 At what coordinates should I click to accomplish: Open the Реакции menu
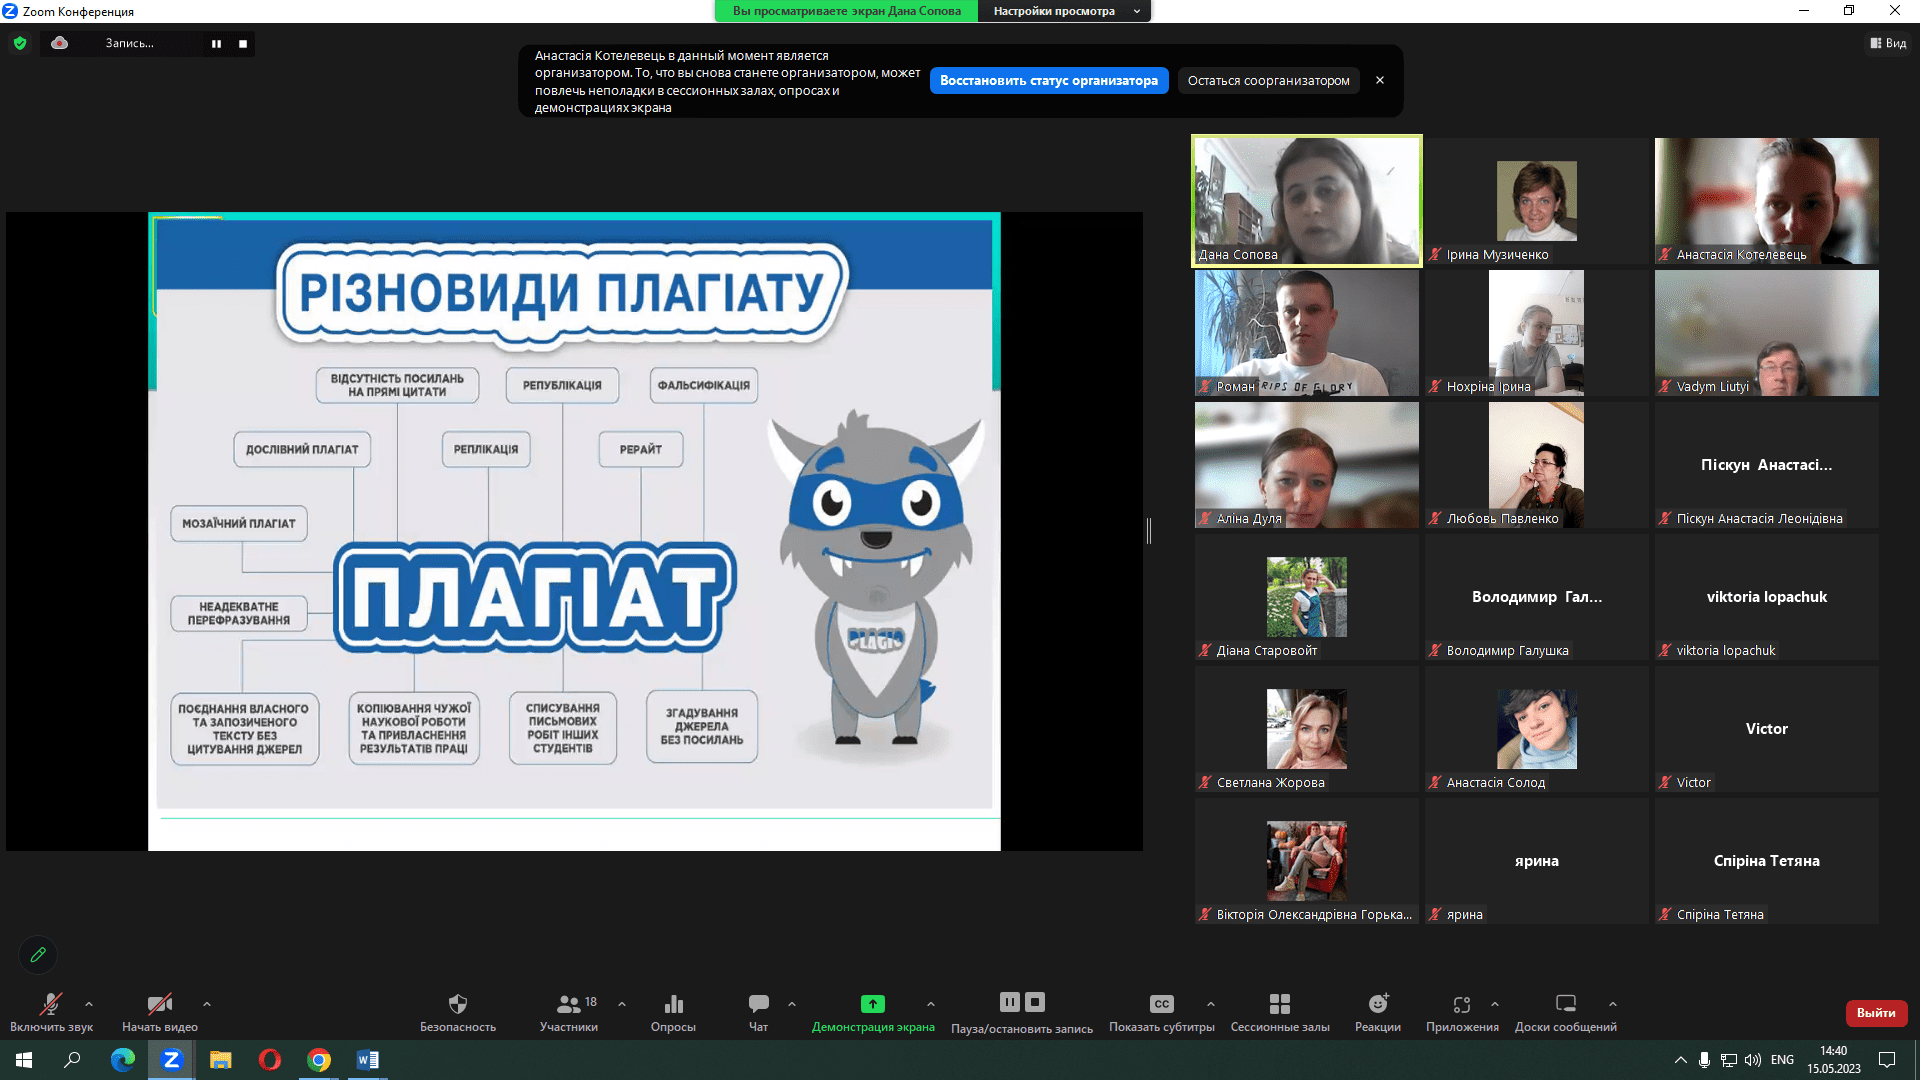pyautogui.click(x=1378, y=1012)
